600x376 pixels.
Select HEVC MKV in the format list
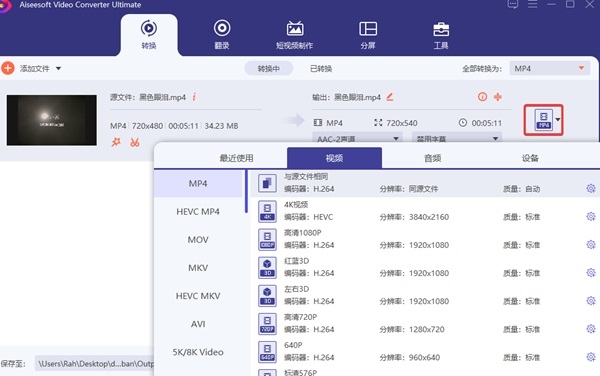198,296
